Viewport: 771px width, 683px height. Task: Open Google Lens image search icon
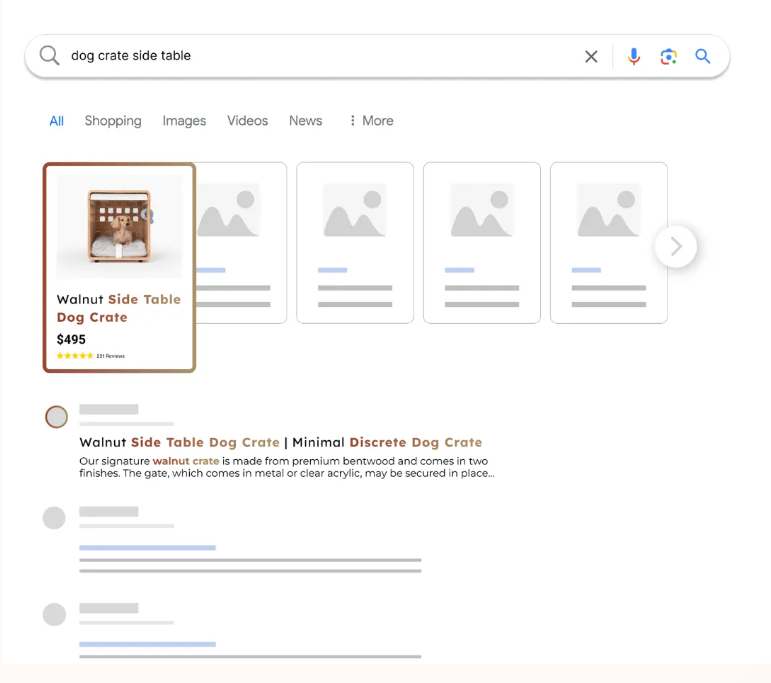pyautogui.click(x=669, y=57)
